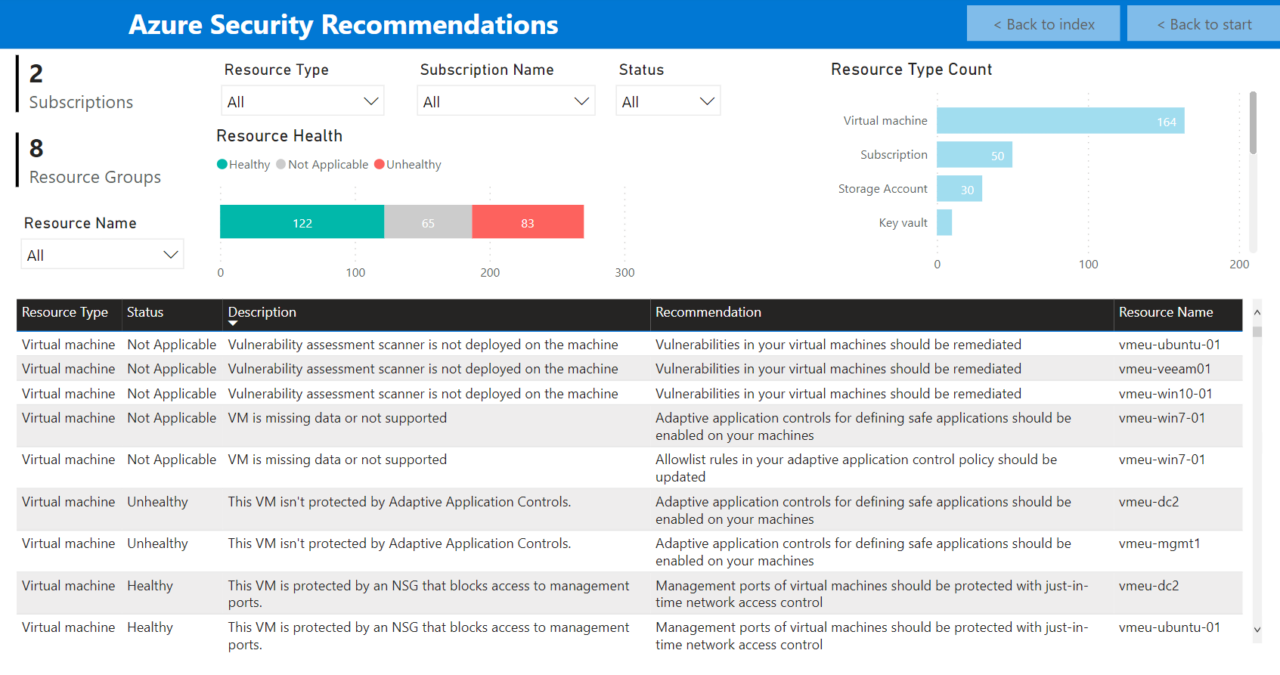Click Not Applicable status in vmeu-win10-01 row
Screen dimensions: 1280x675
(x=171, y=394)
